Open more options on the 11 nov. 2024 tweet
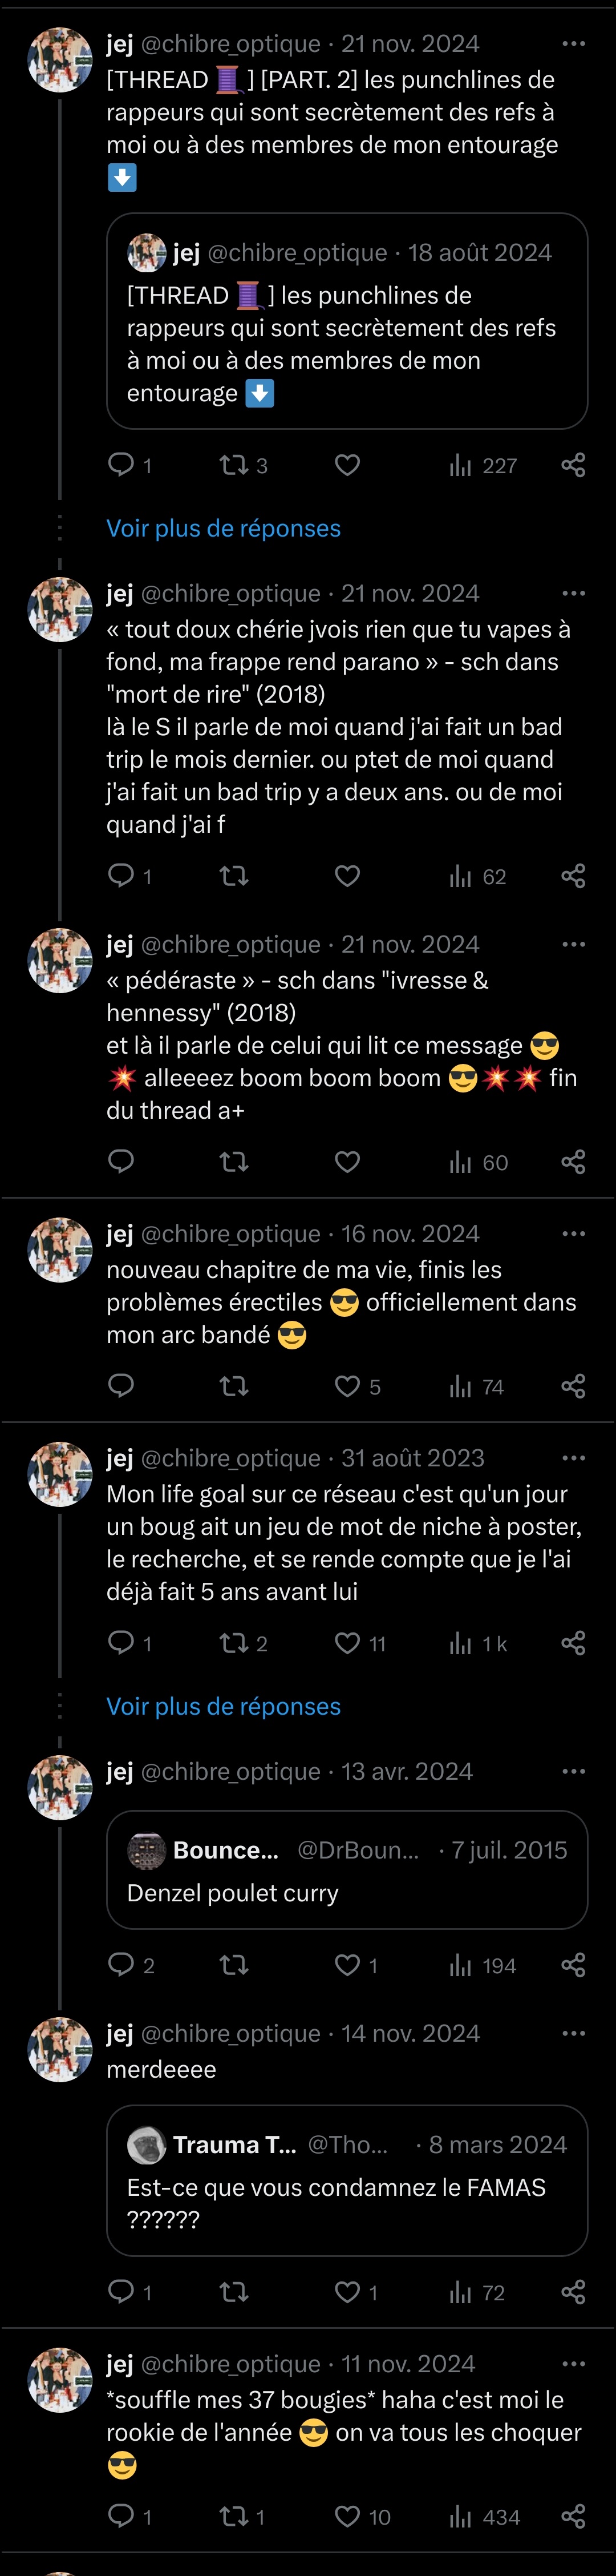The width and height of the screenshot is (616, 2576). (573, 2364)
